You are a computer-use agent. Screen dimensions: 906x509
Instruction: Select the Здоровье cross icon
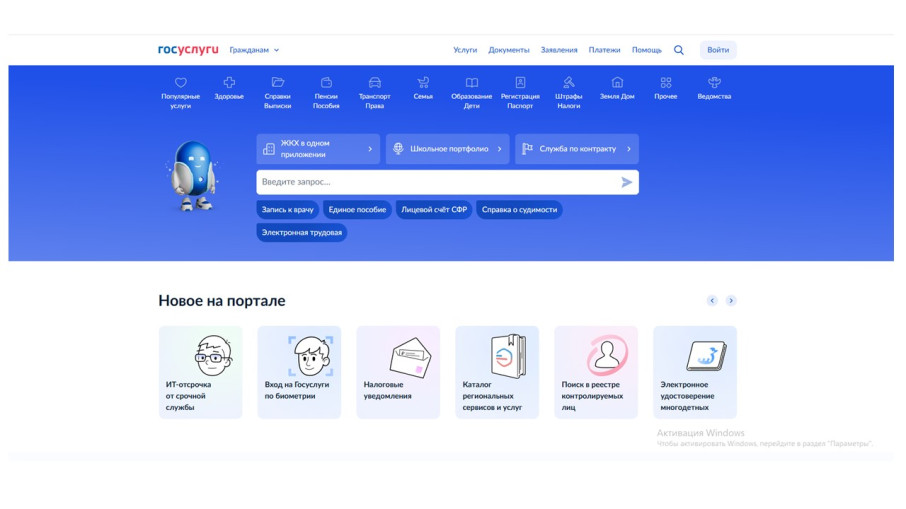coord(229,83)
